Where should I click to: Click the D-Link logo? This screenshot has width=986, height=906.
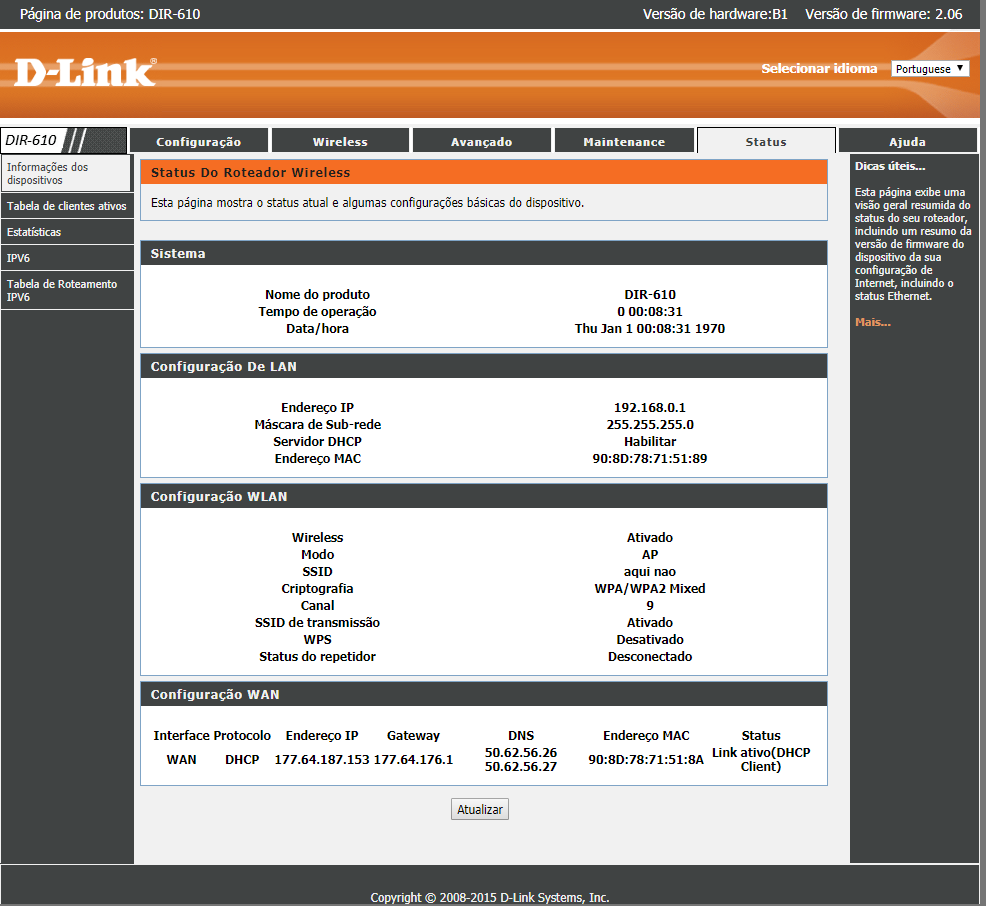point(85,72)
